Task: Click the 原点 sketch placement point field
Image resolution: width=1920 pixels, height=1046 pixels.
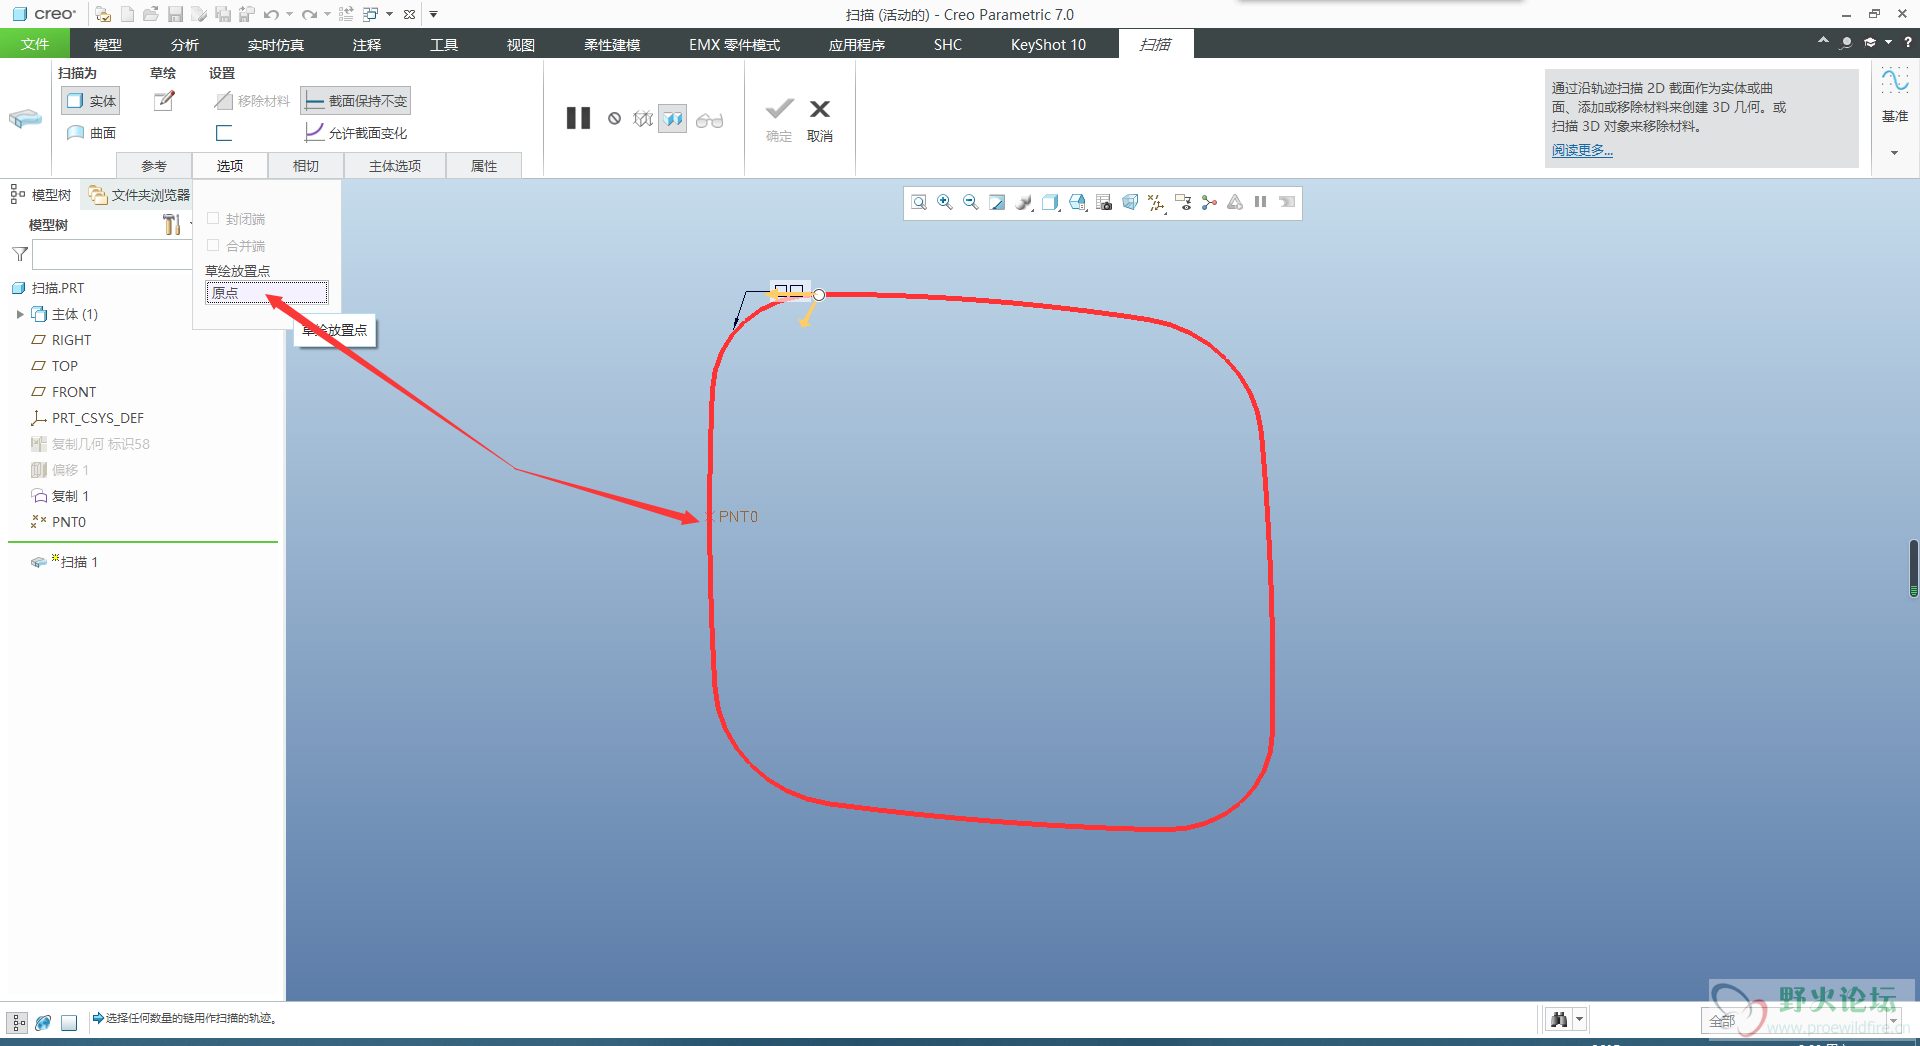Action: point(267,292)
